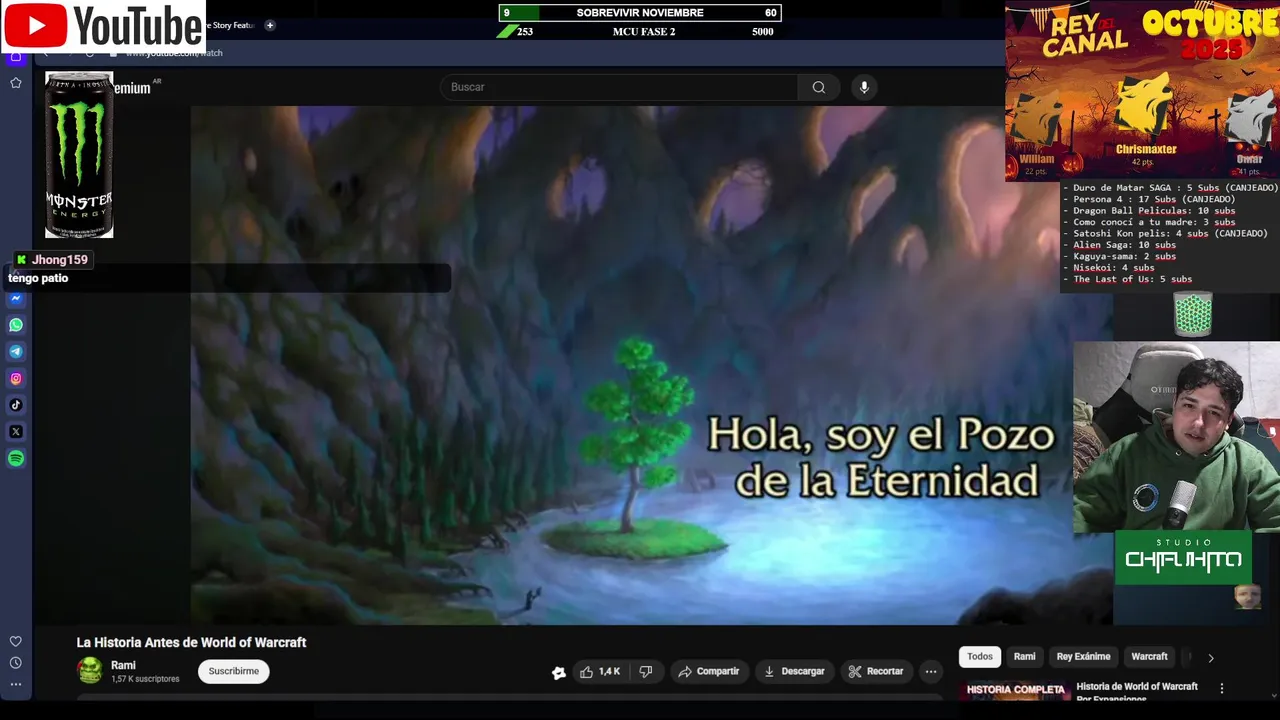Open X (Twitter) from the browser sidebar
The image size is (1280, 720).
pos(16,432)
